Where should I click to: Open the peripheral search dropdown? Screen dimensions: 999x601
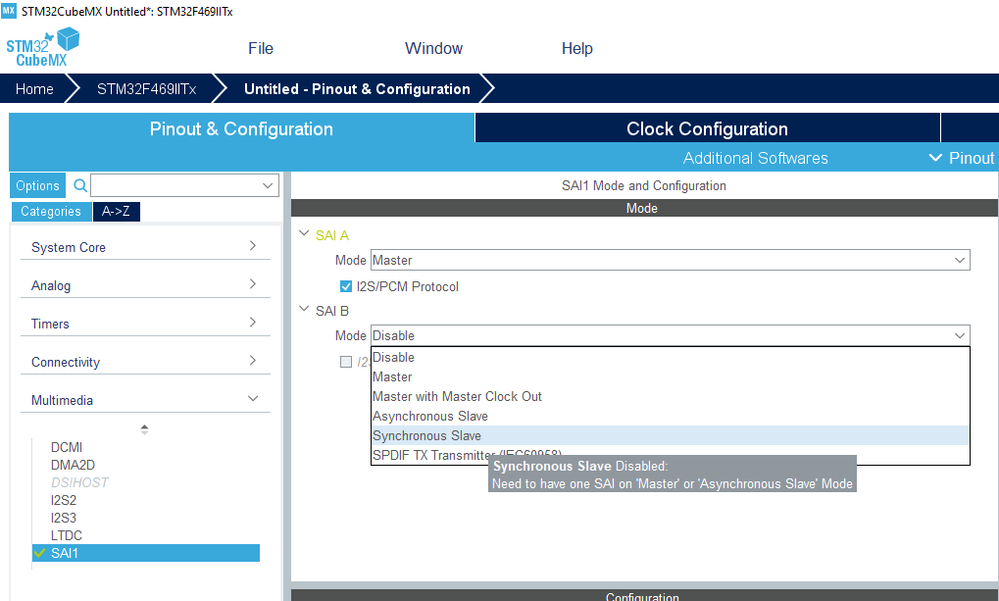[268, 185]
